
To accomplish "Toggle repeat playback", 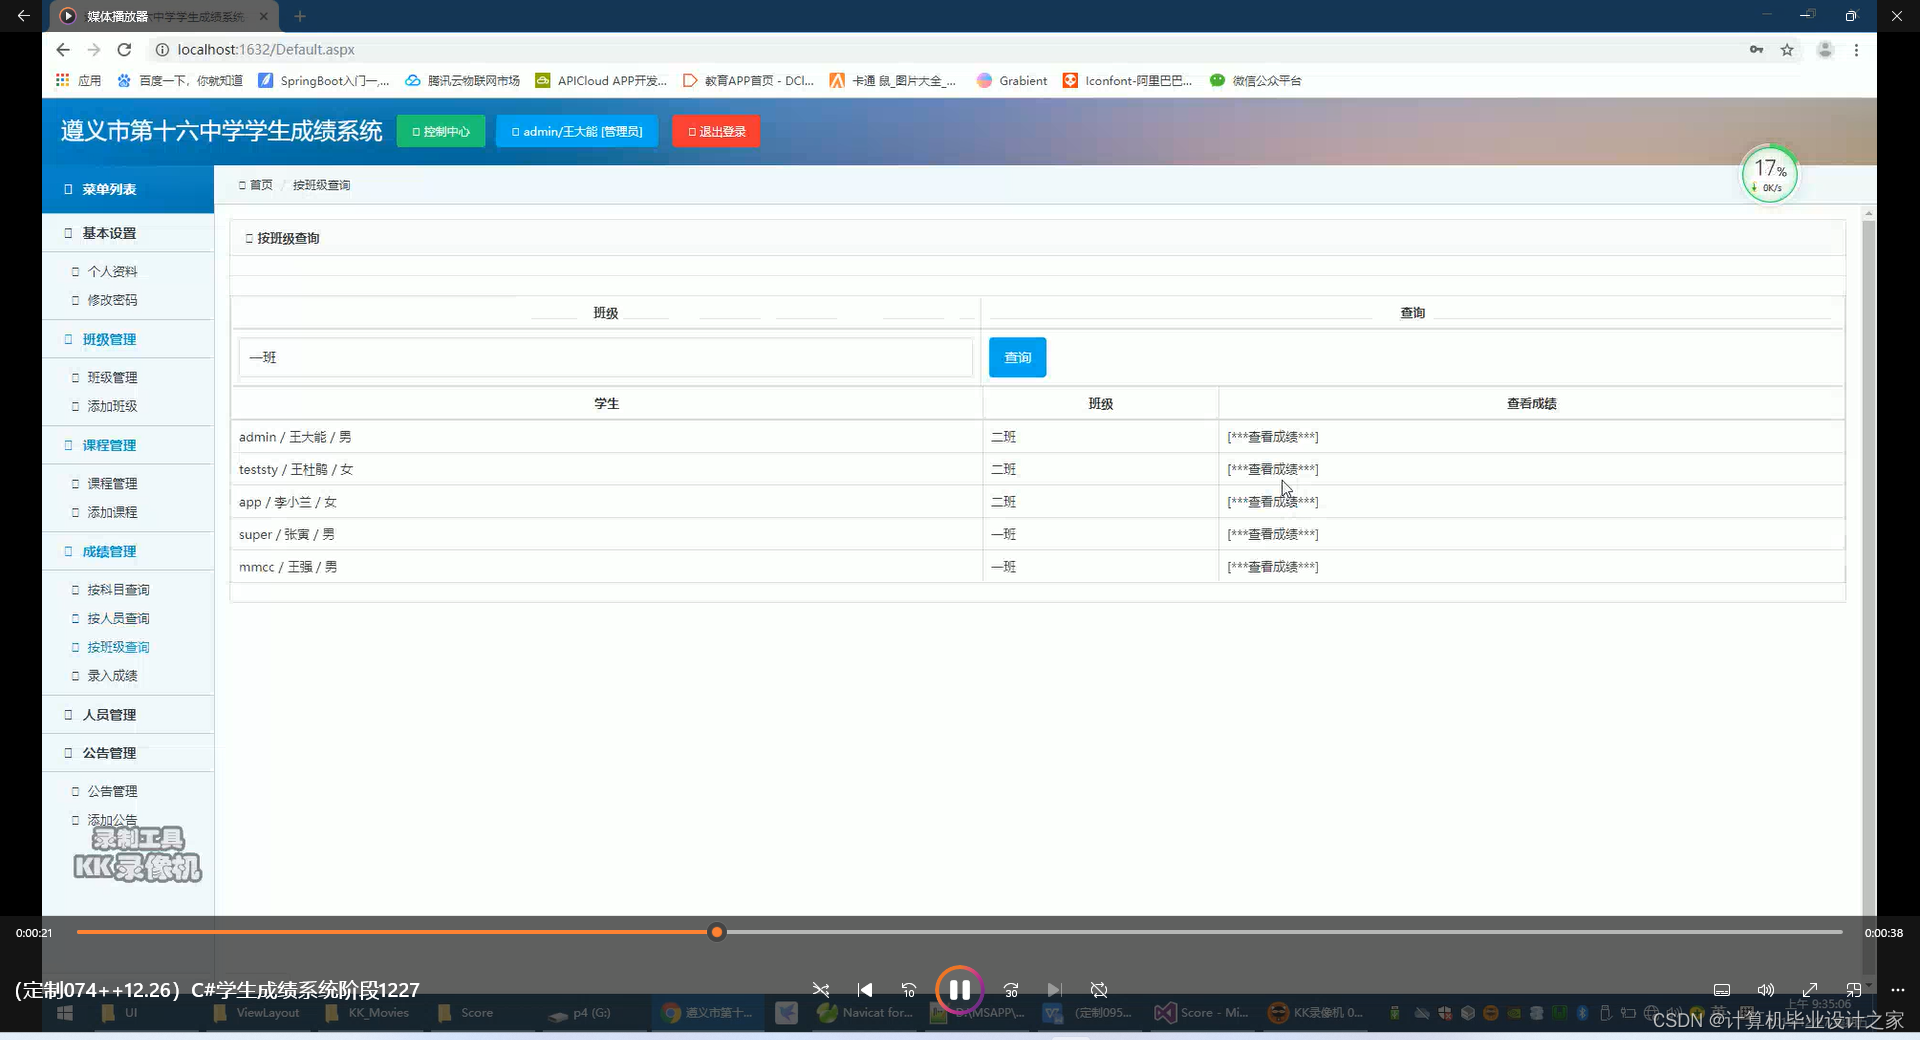I will (1099, 990).
